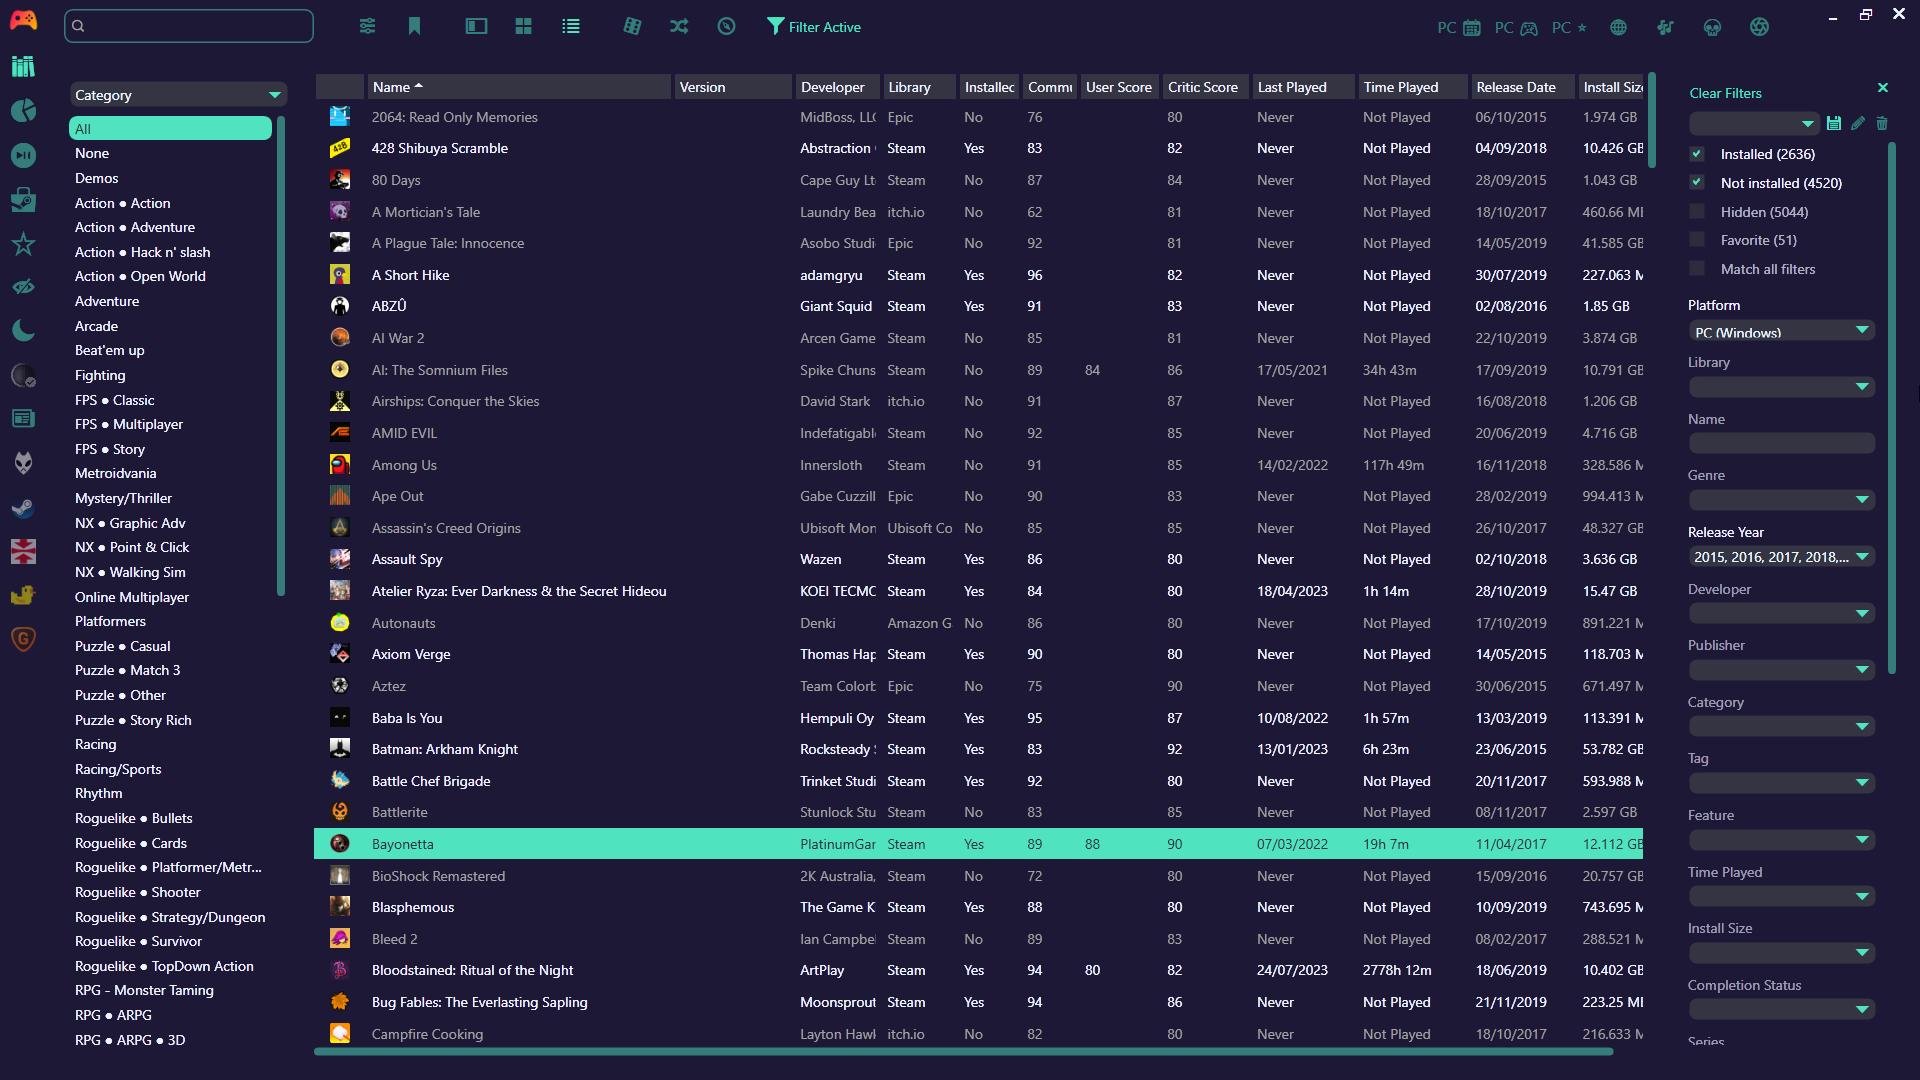Click the horizontal scrollbar under game list

click(x=963, y=1052)
